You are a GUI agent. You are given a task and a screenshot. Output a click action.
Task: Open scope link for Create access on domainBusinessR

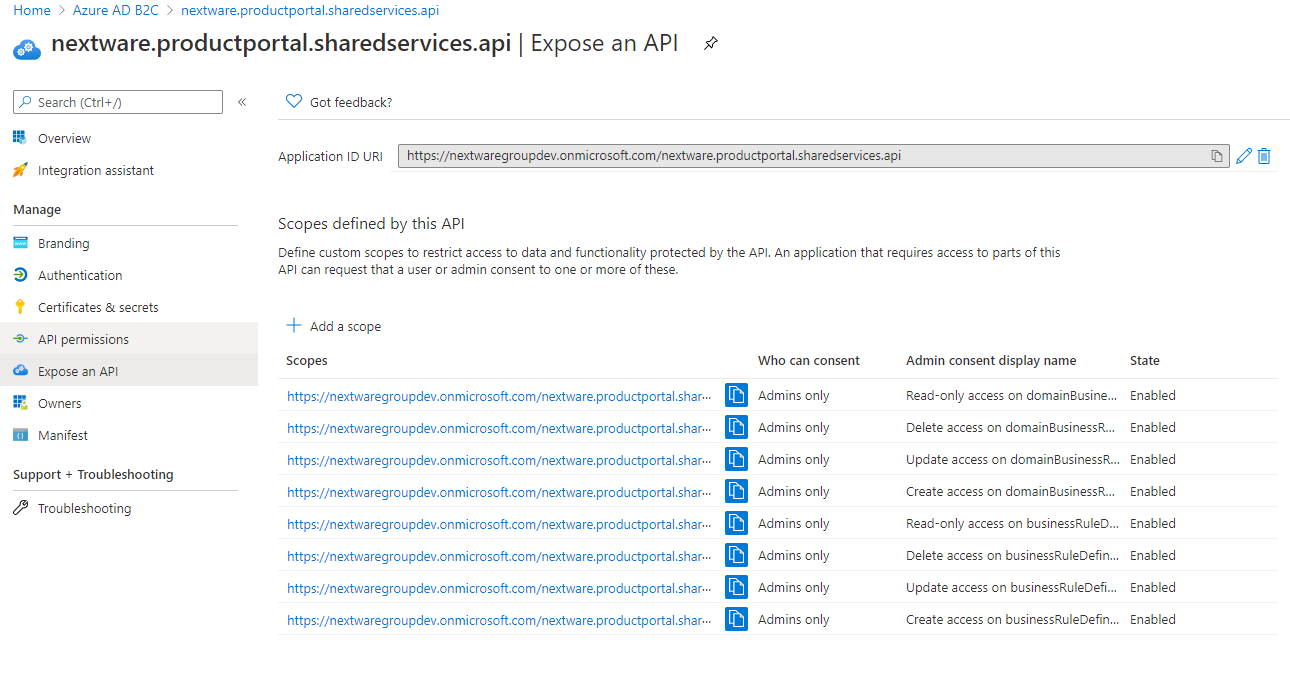[499, 491]
